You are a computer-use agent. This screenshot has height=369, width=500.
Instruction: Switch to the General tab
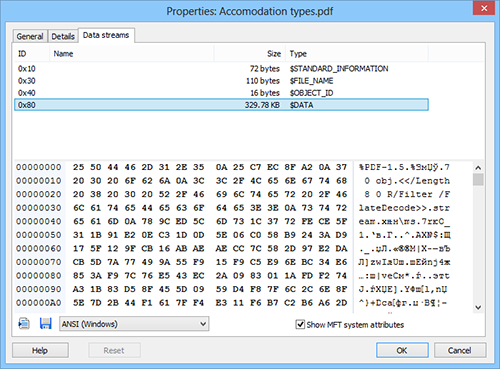tap(30, 36)
